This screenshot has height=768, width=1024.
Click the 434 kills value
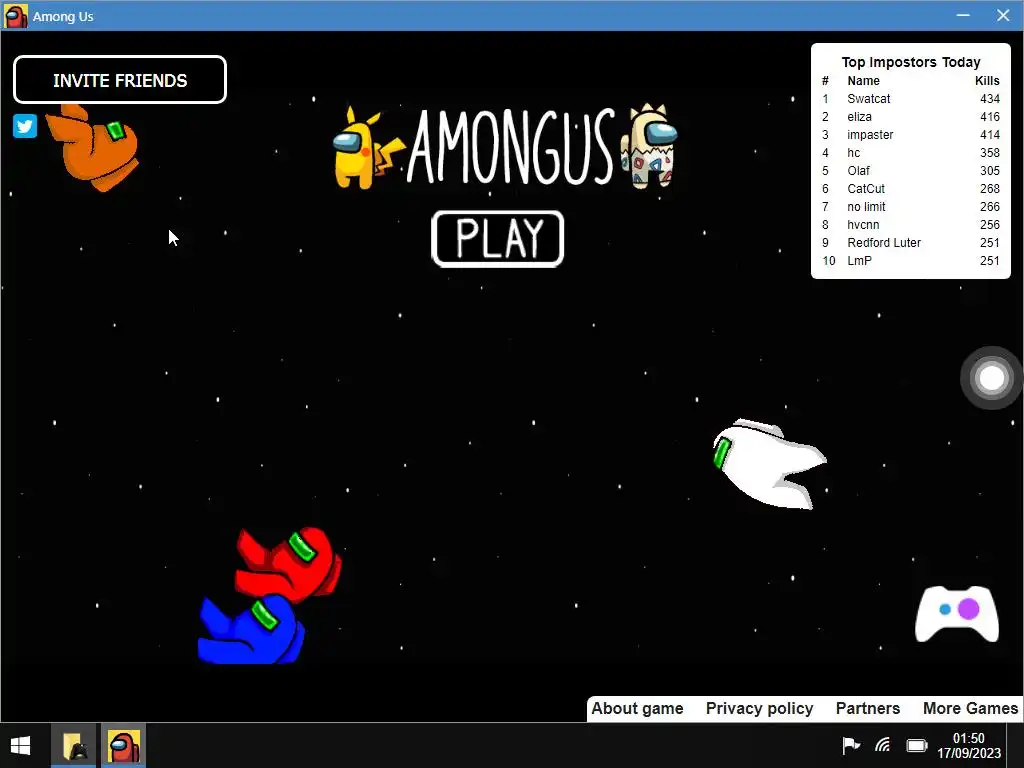pos(989,99)
